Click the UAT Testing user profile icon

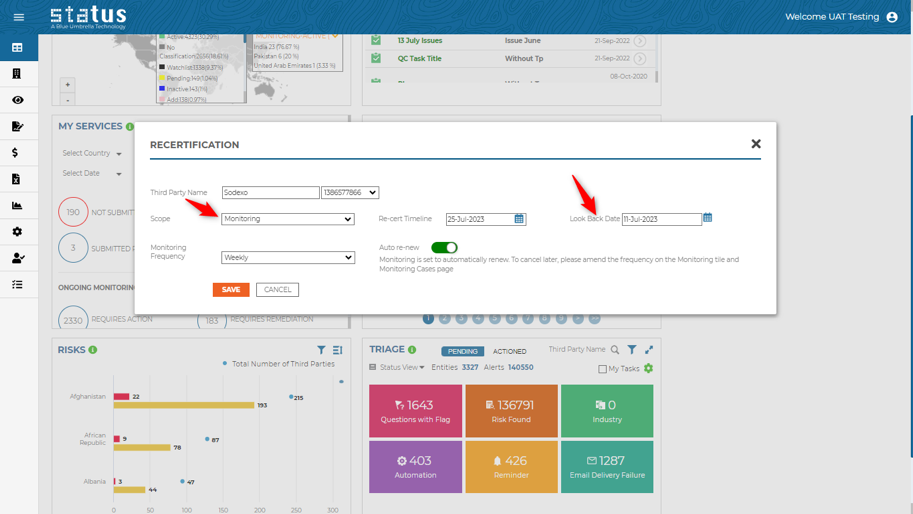coord(892,17)
